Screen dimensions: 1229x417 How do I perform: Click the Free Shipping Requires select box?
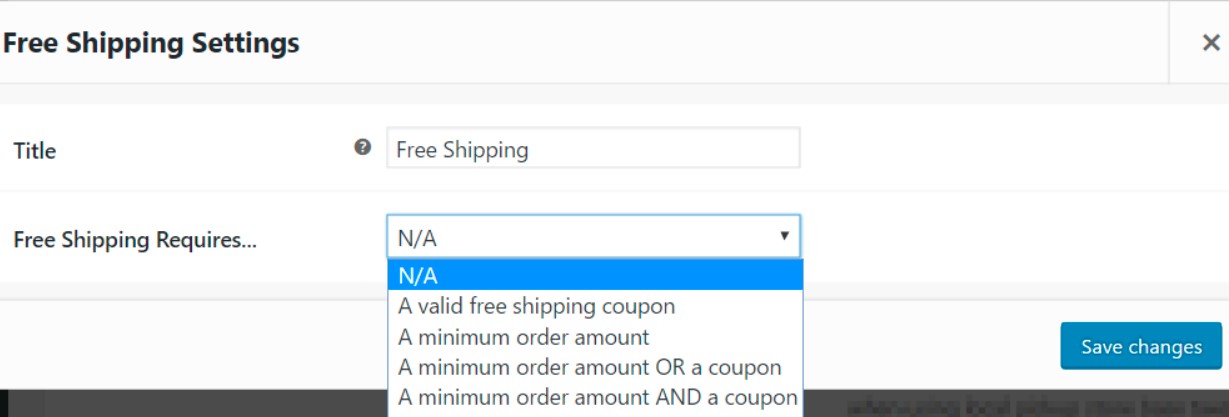click(x=580, y=237)
